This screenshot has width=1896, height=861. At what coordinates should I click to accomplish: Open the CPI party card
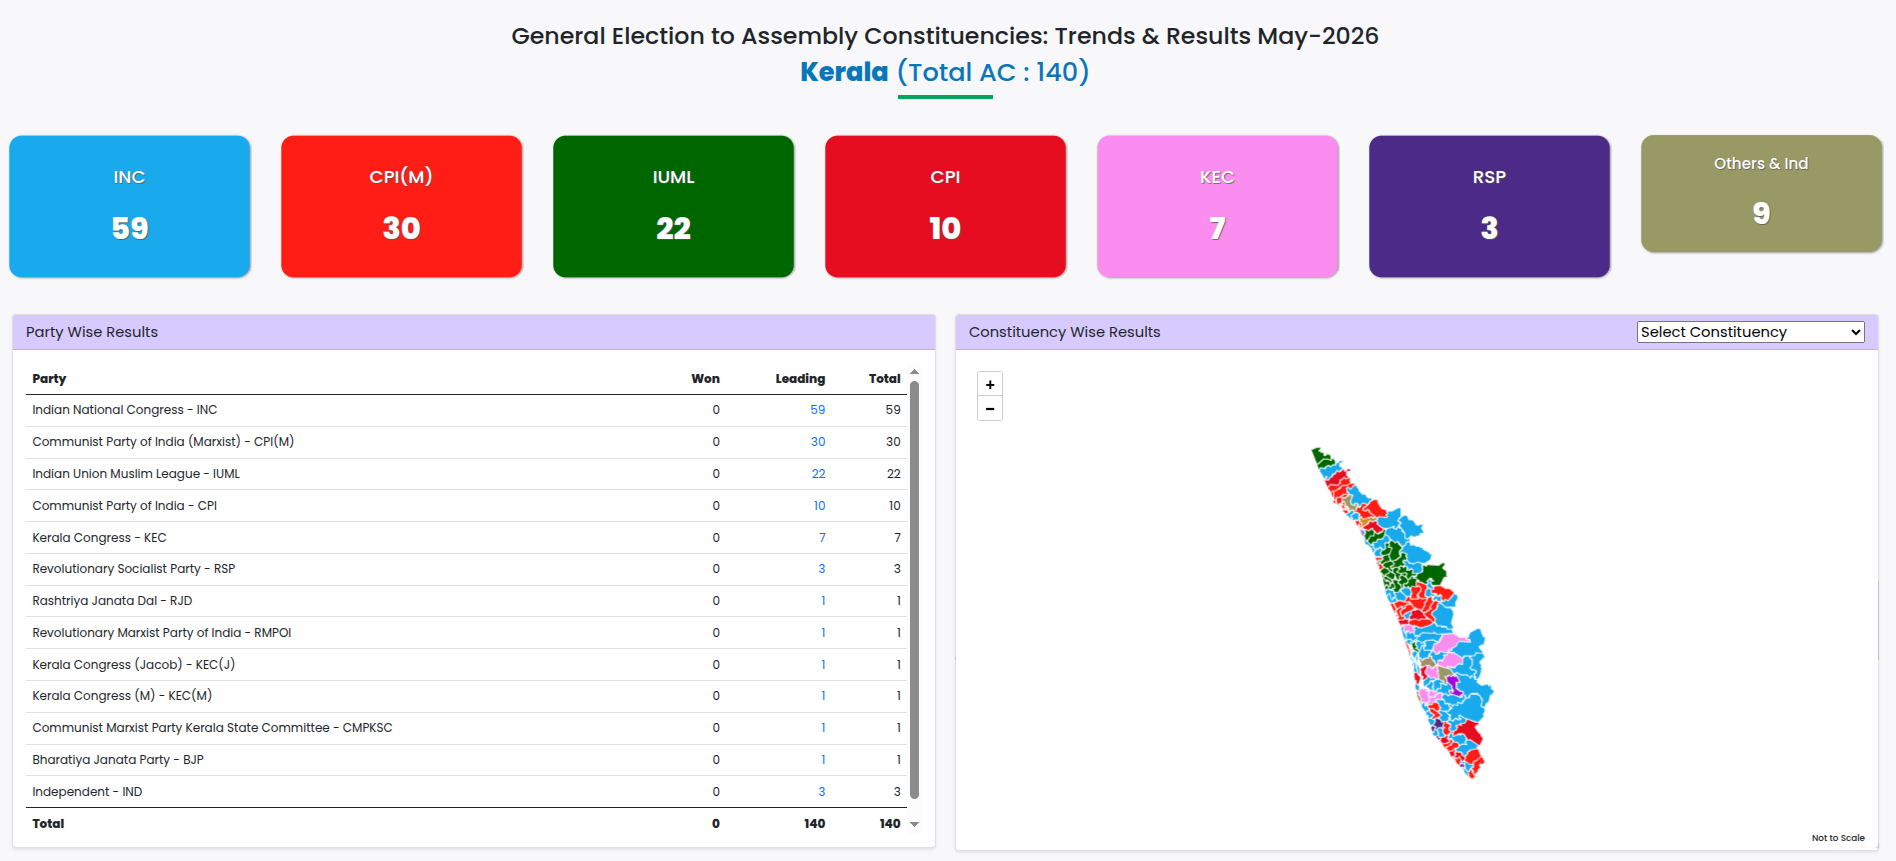pyautogui.click(x=946, y=207)
